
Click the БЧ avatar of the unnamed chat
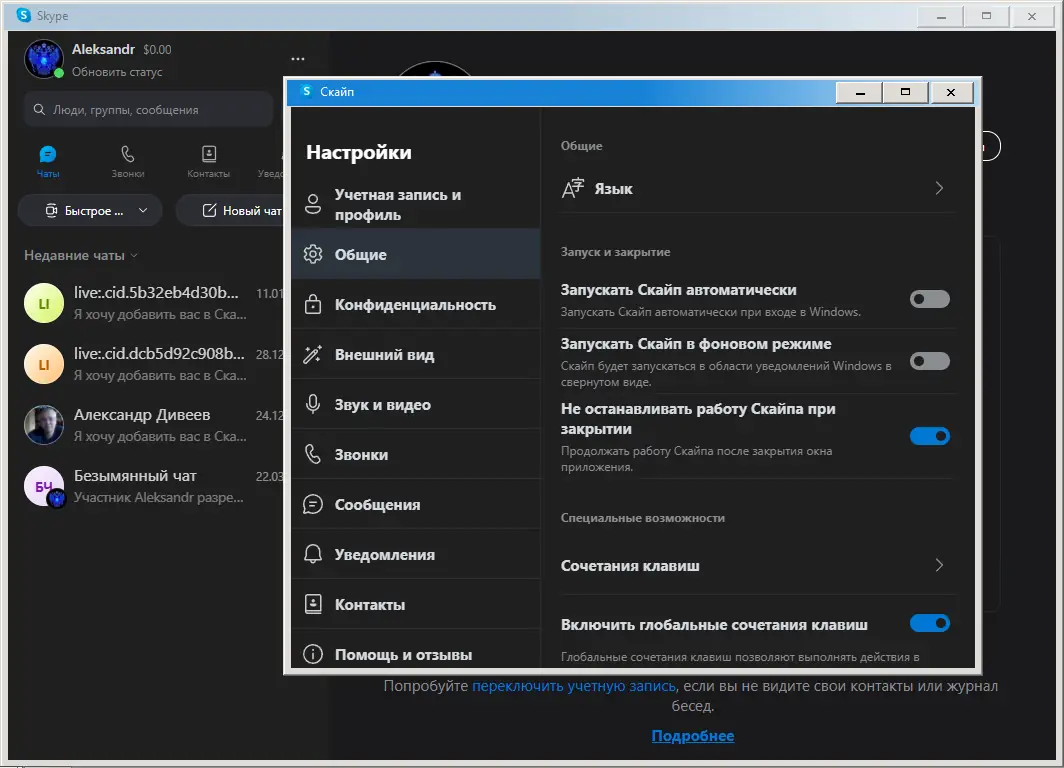tap(44, 486)
